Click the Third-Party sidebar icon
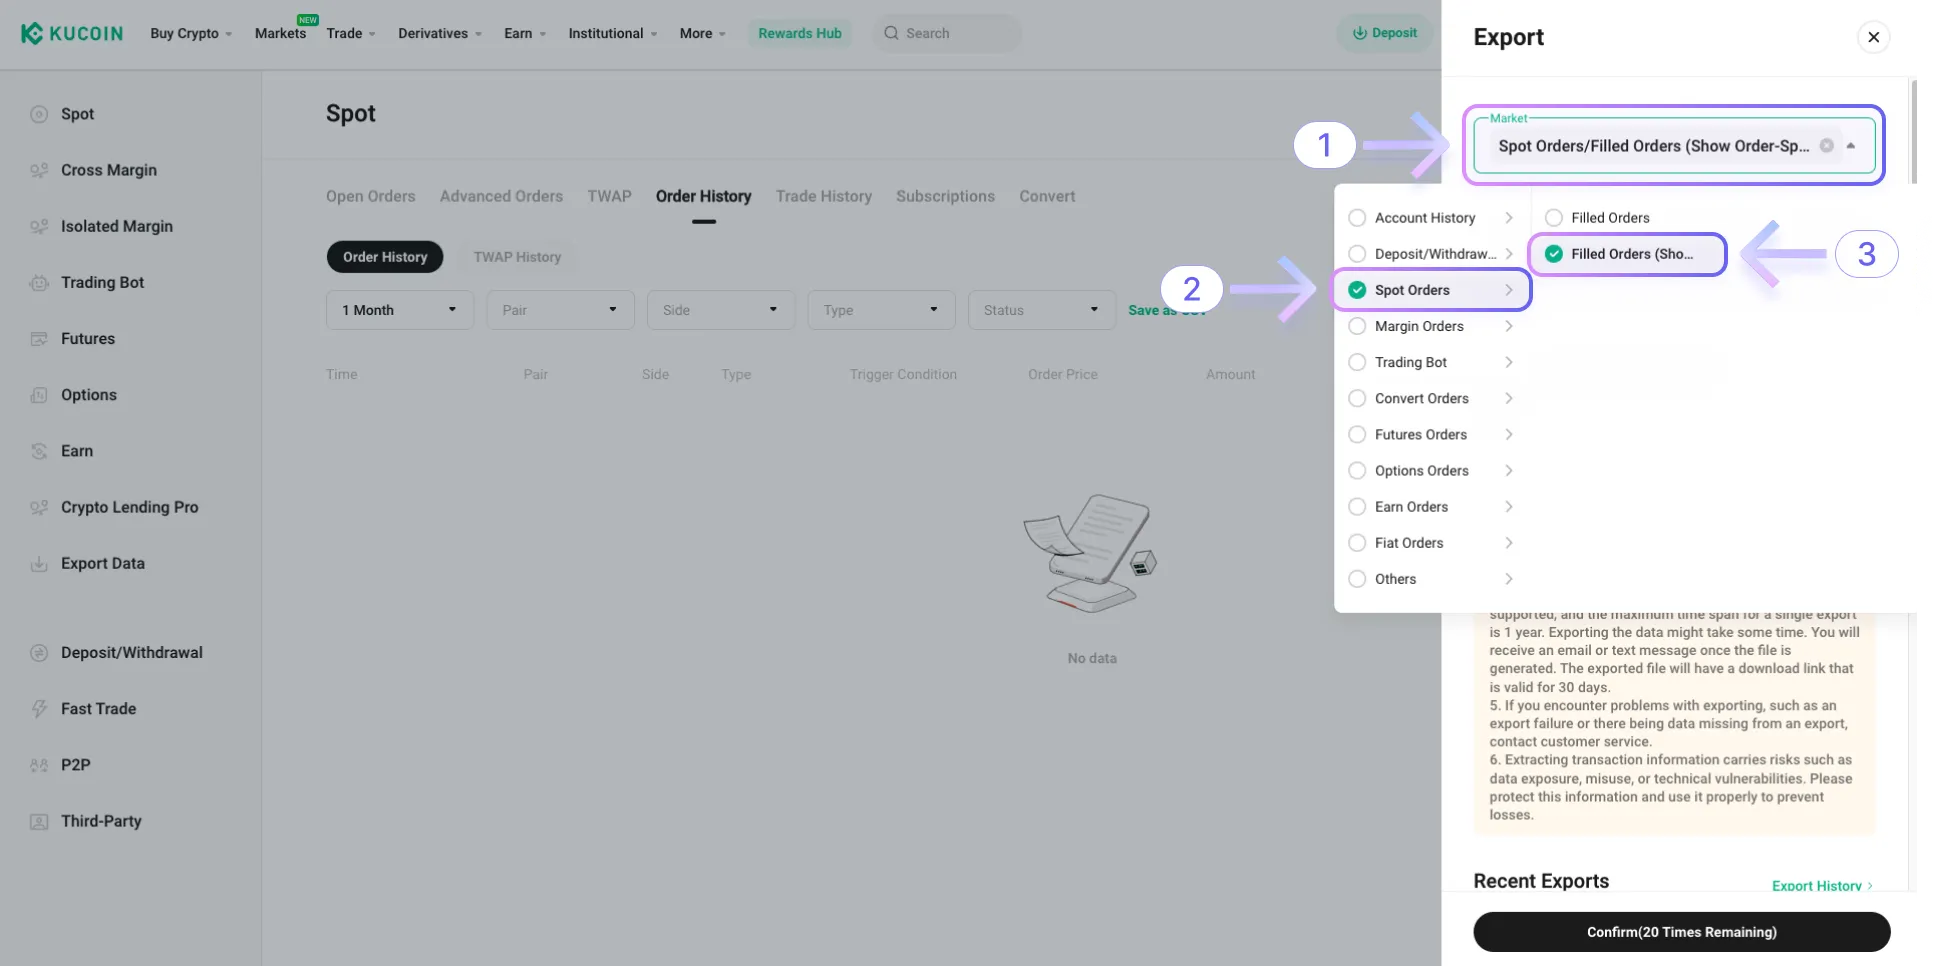The height and width of the screenshot is (966, 1933). [39, 821]
